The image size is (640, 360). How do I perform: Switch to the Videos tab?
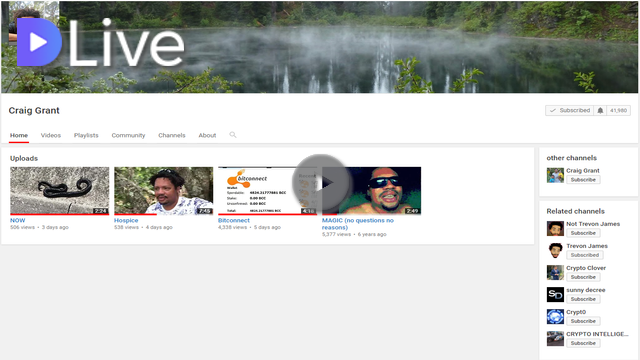point(51,135)
